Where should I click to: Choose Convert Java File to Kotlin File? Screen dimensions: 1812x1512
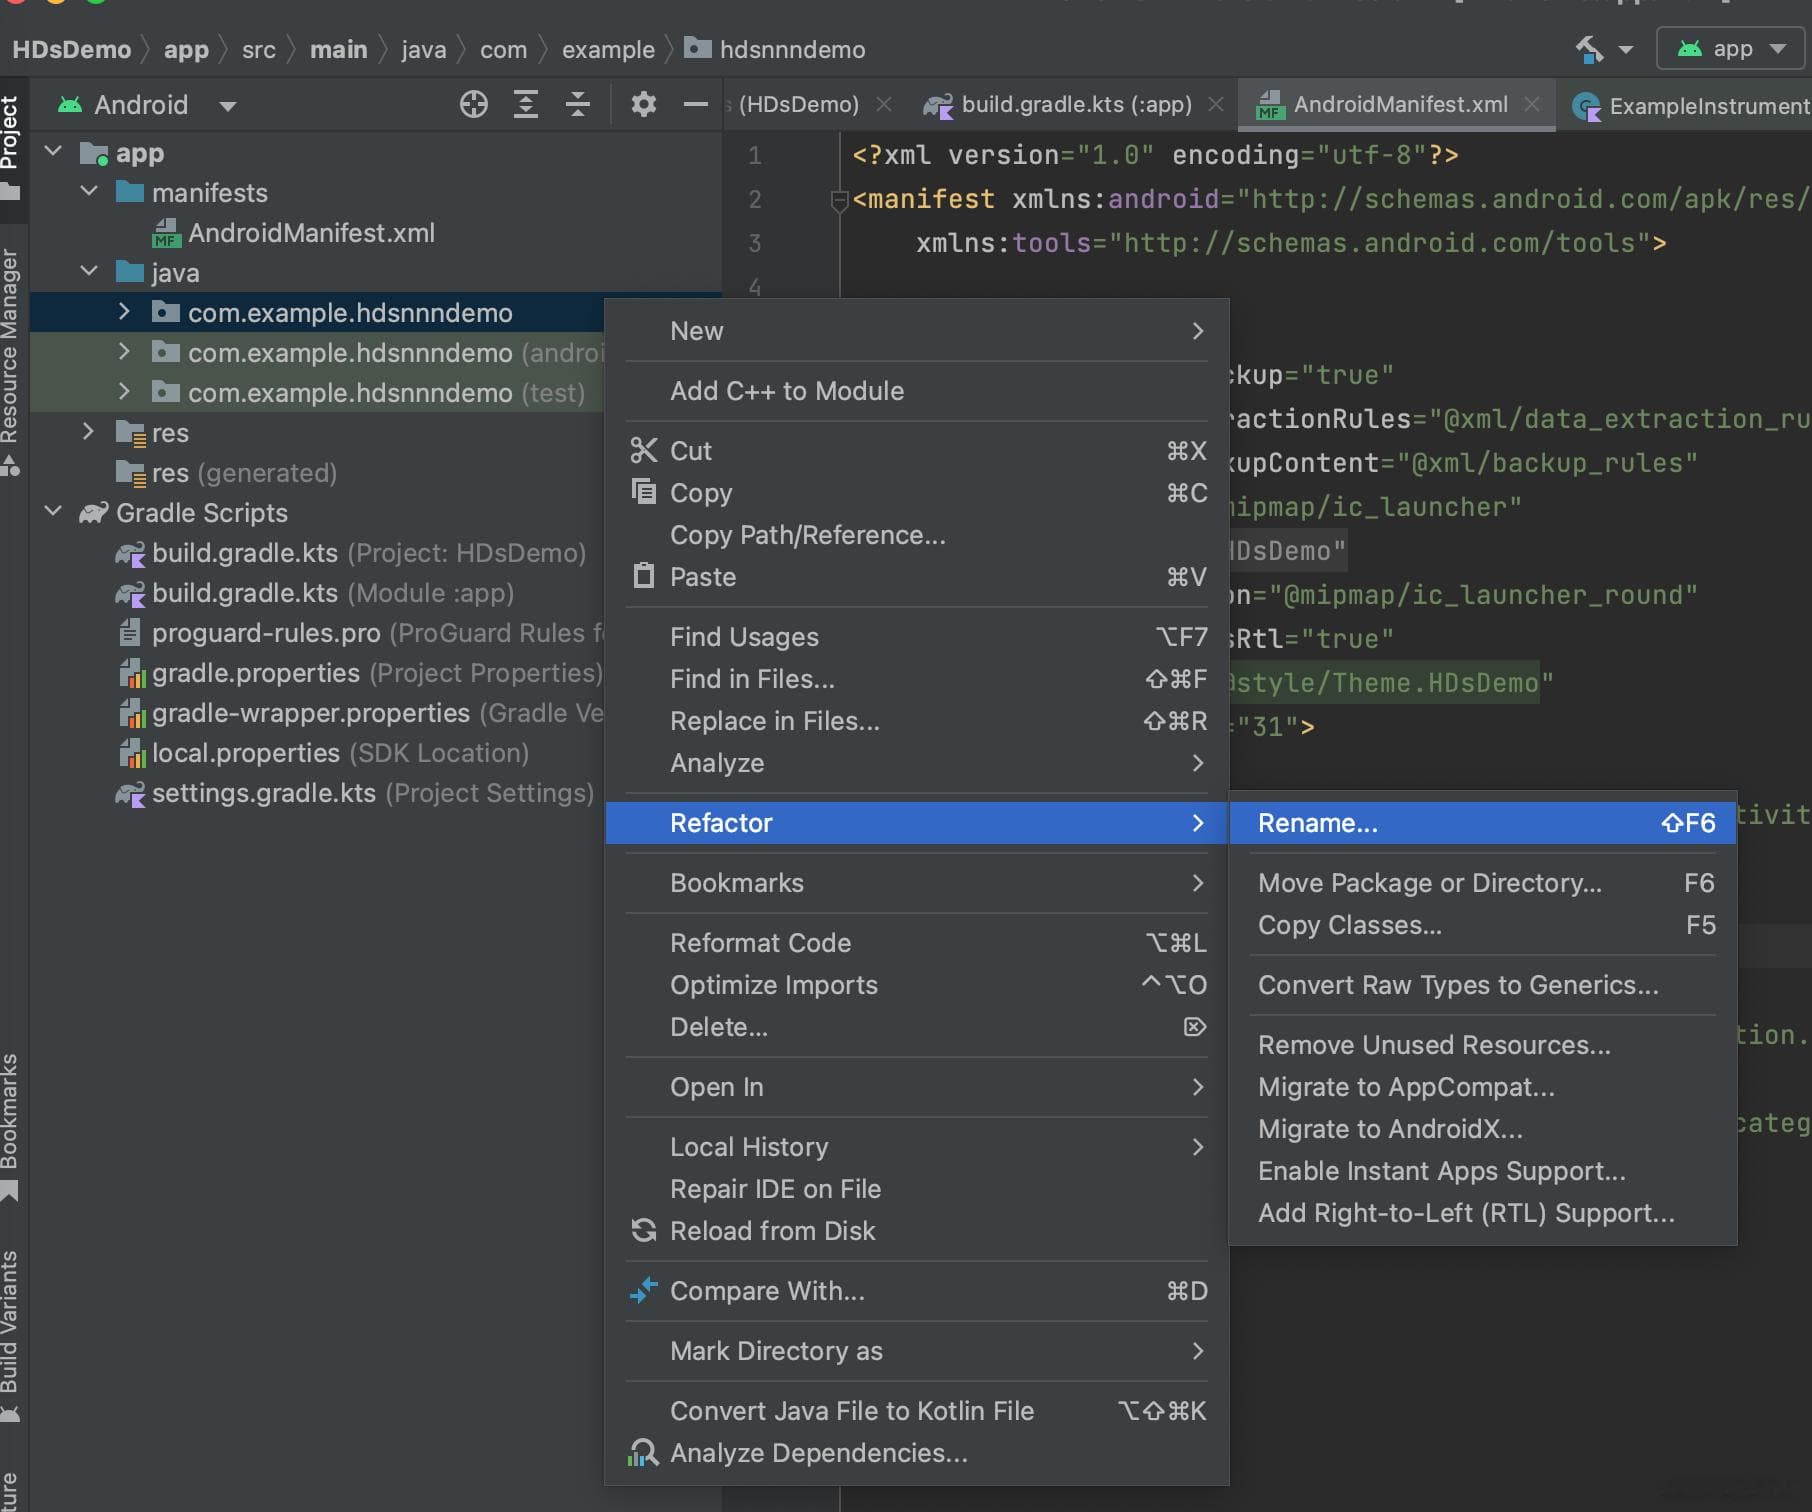tap(916, 1410)
